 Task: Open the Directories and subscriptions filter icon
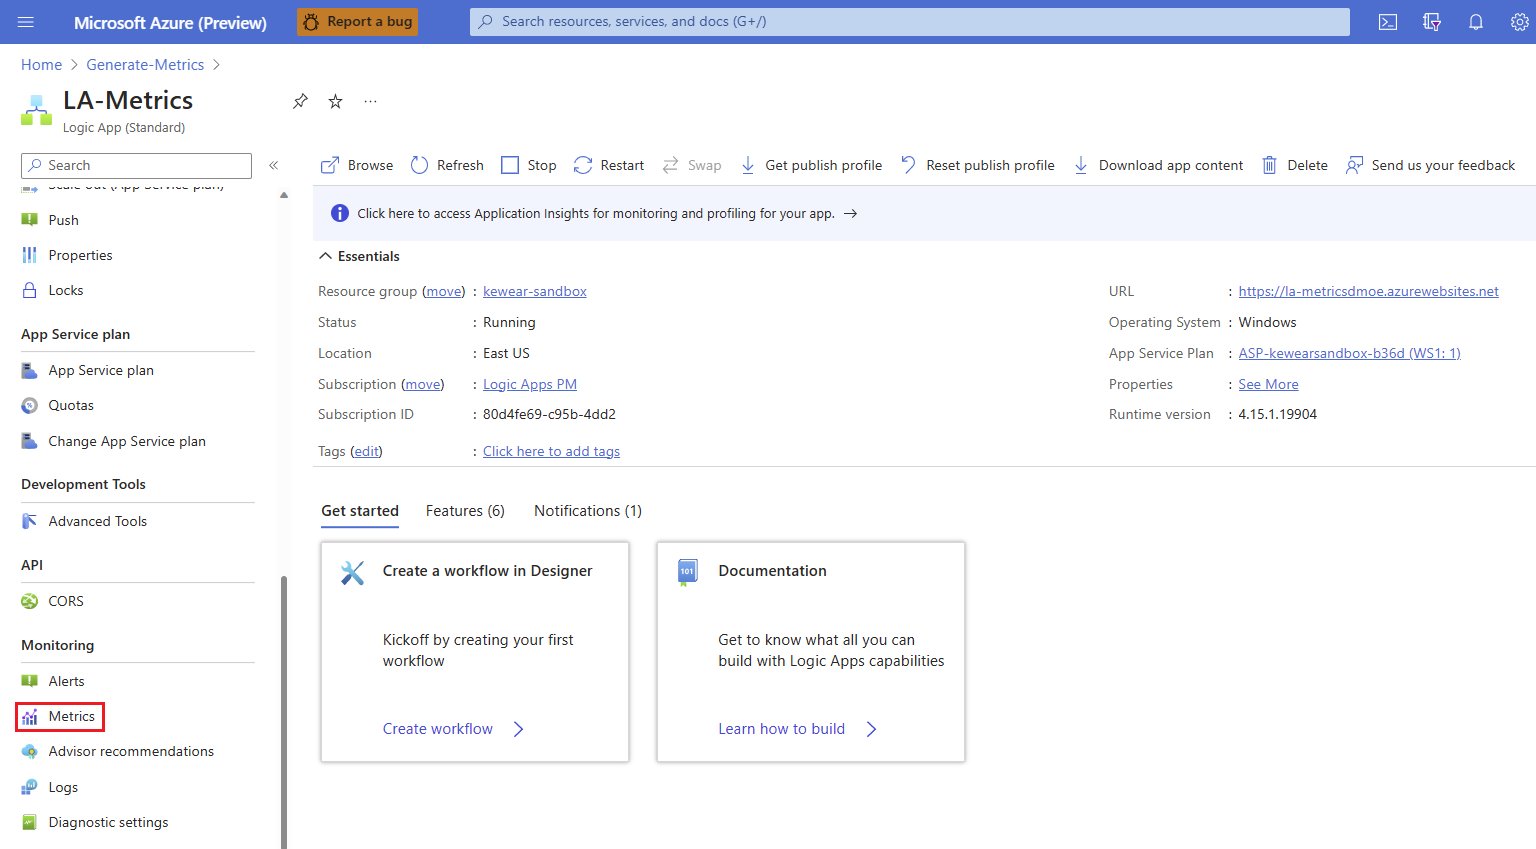point(1432,22)
